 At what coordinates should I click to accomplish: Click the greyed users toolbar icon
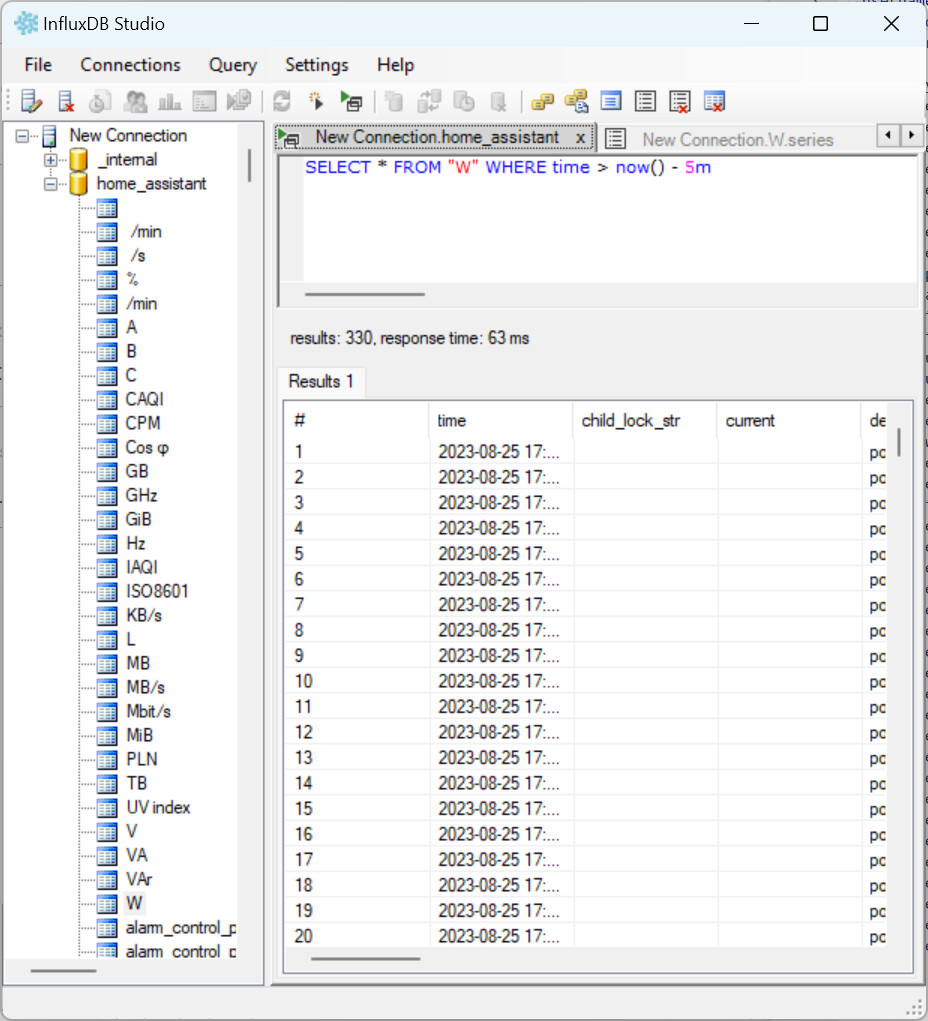(135, 102)
